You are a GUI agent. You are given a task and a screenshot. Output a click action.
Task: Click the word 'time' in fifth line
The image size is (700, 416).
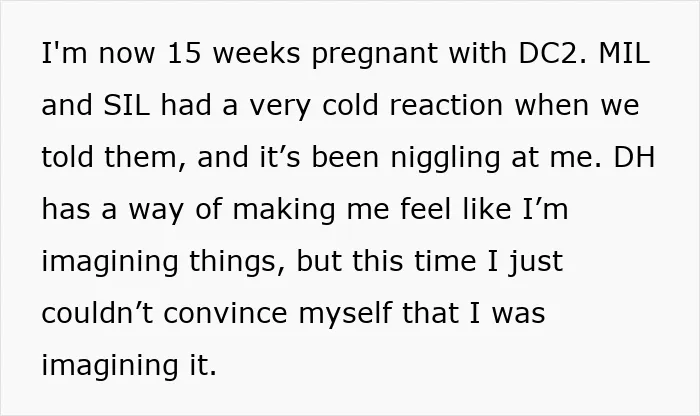(445, 261)
